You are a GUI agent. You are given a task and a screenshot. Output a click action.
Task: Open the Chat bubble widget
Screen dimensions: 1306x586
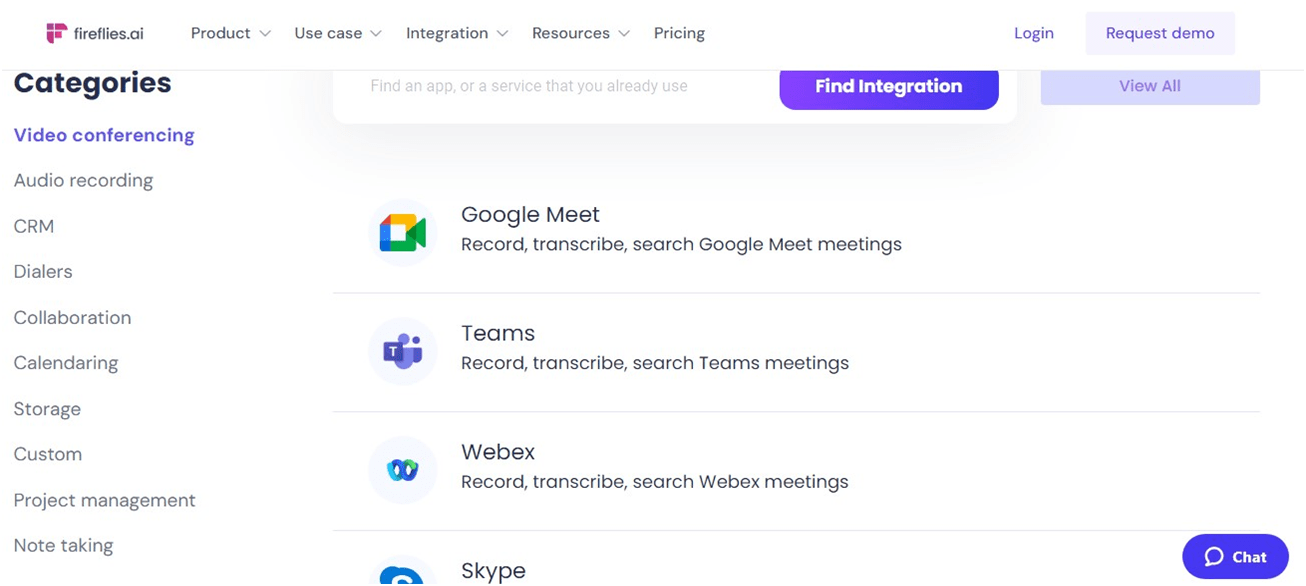[1235, 557]
